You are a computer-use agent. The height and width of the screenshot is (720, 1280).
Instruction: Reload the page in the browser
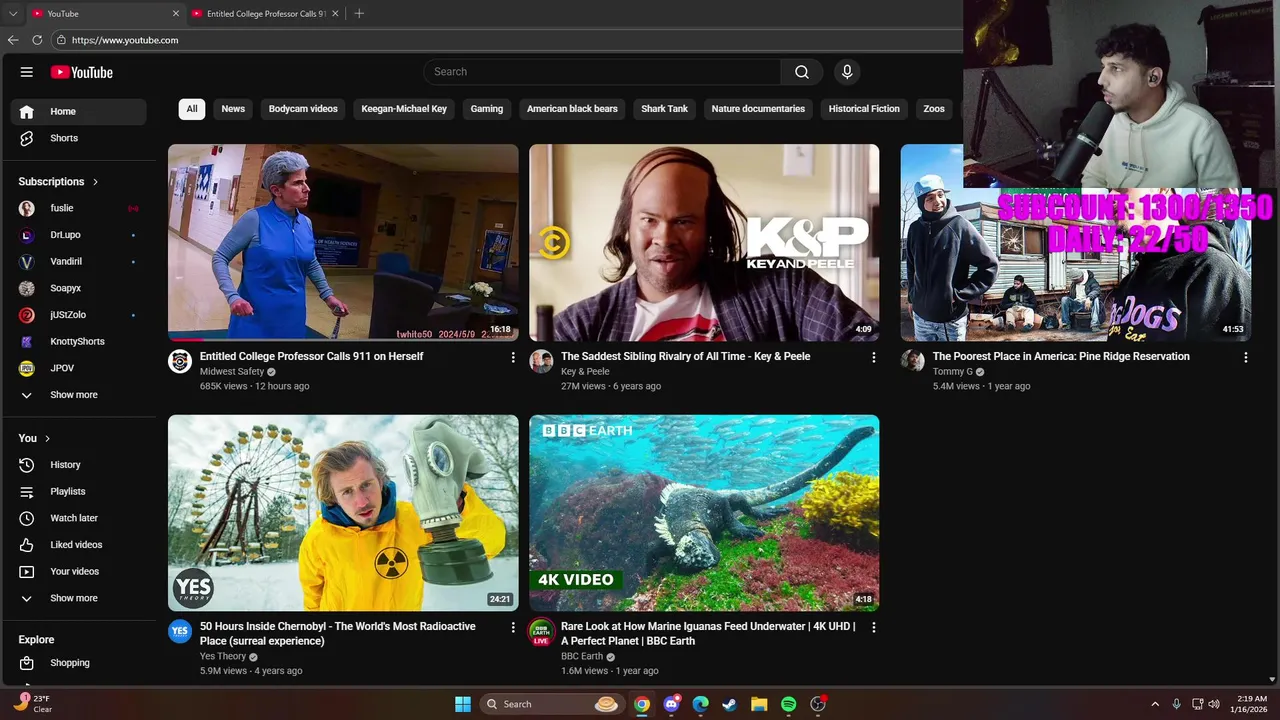click(37, 40)
